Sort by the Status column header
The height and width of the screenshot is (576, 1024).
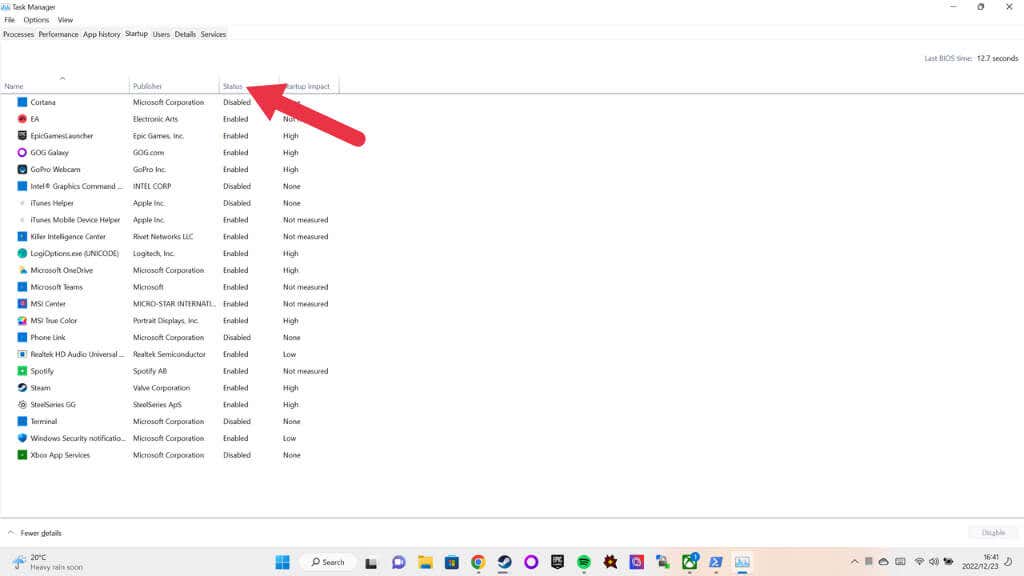233,86
